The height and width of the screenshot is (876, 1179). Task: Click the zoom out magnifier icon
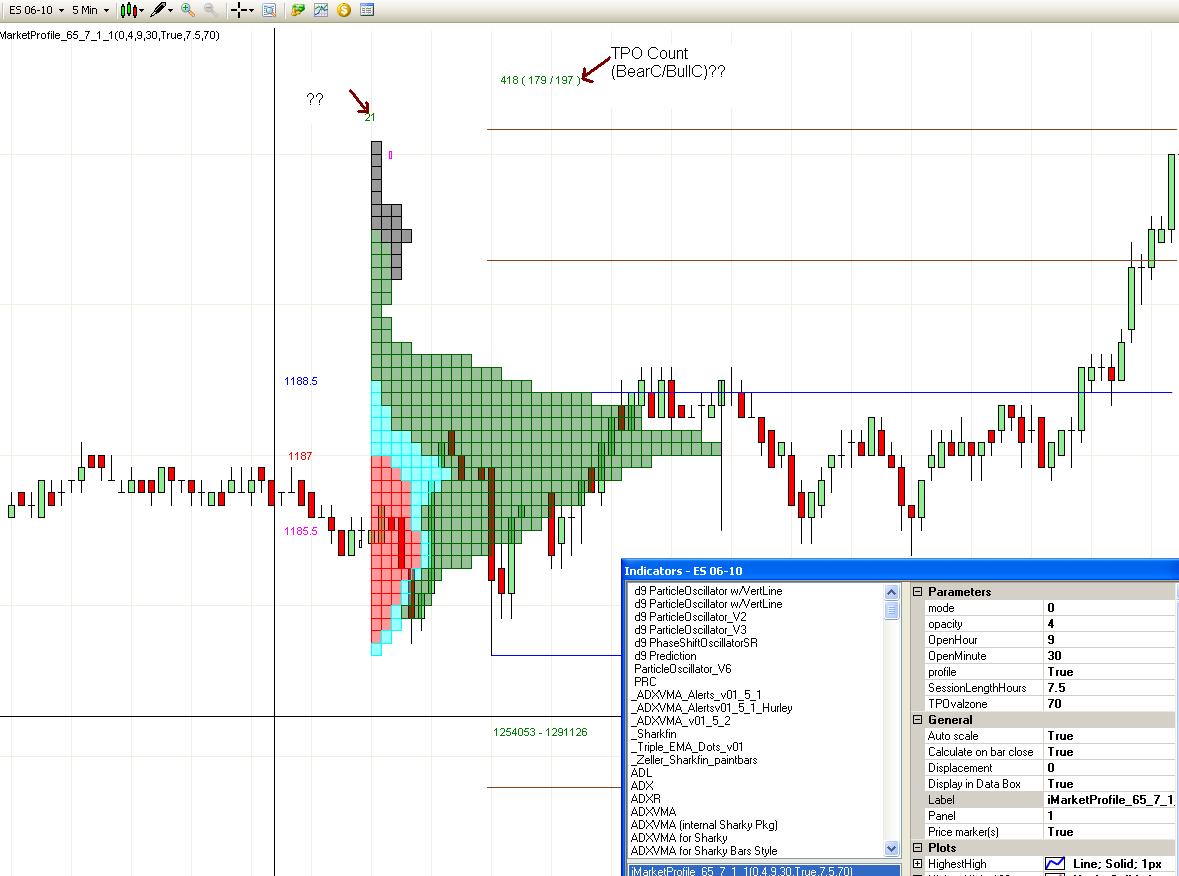click(x=211, y=10)
